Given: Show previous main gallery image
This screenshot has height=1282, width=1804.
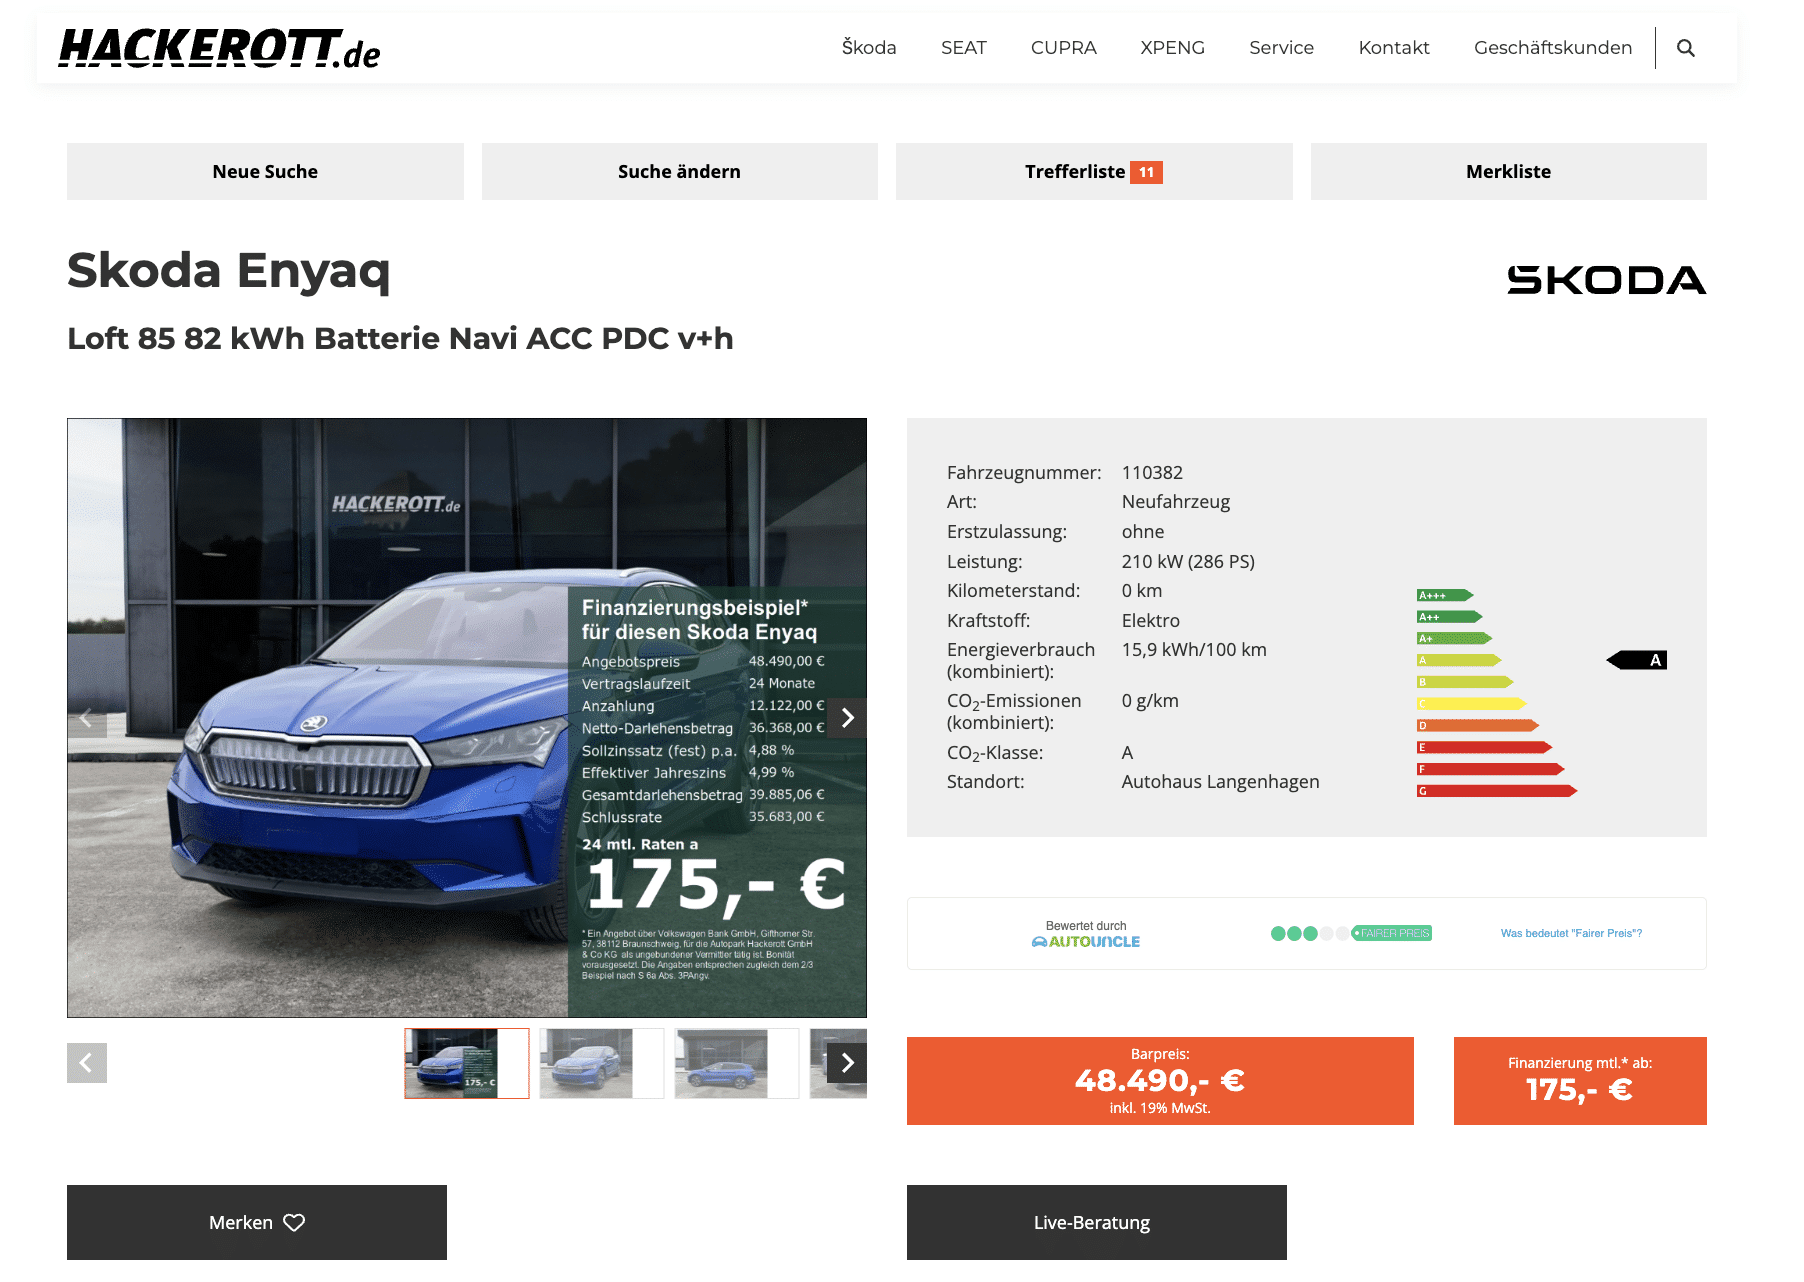Looking at the screenshot, I should (87, 718).
